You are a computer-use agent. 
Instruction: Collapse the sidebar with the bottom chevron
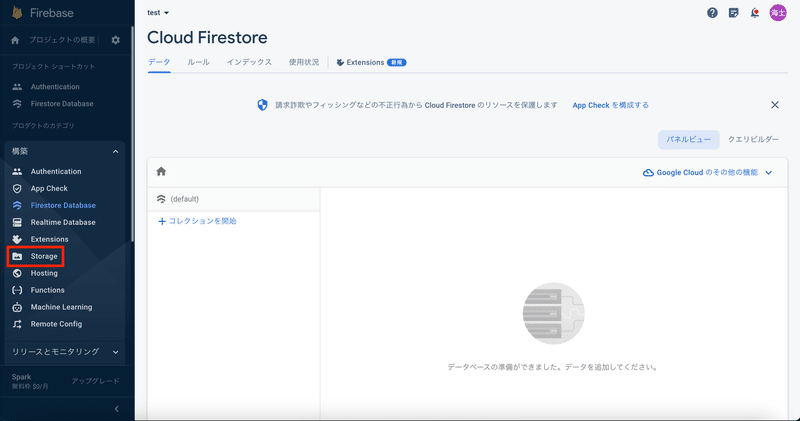point(116,409)
